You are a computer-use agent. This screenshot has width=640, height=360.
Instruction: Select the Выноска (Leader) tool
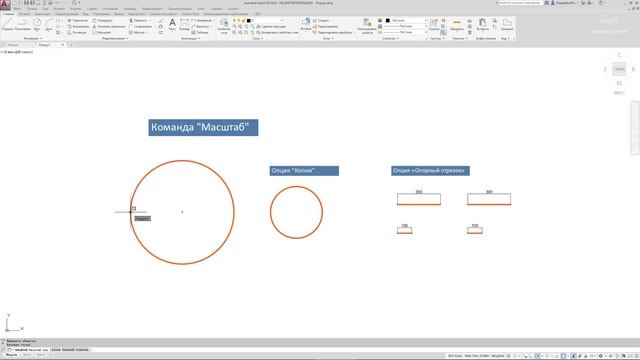click(200, 27)
